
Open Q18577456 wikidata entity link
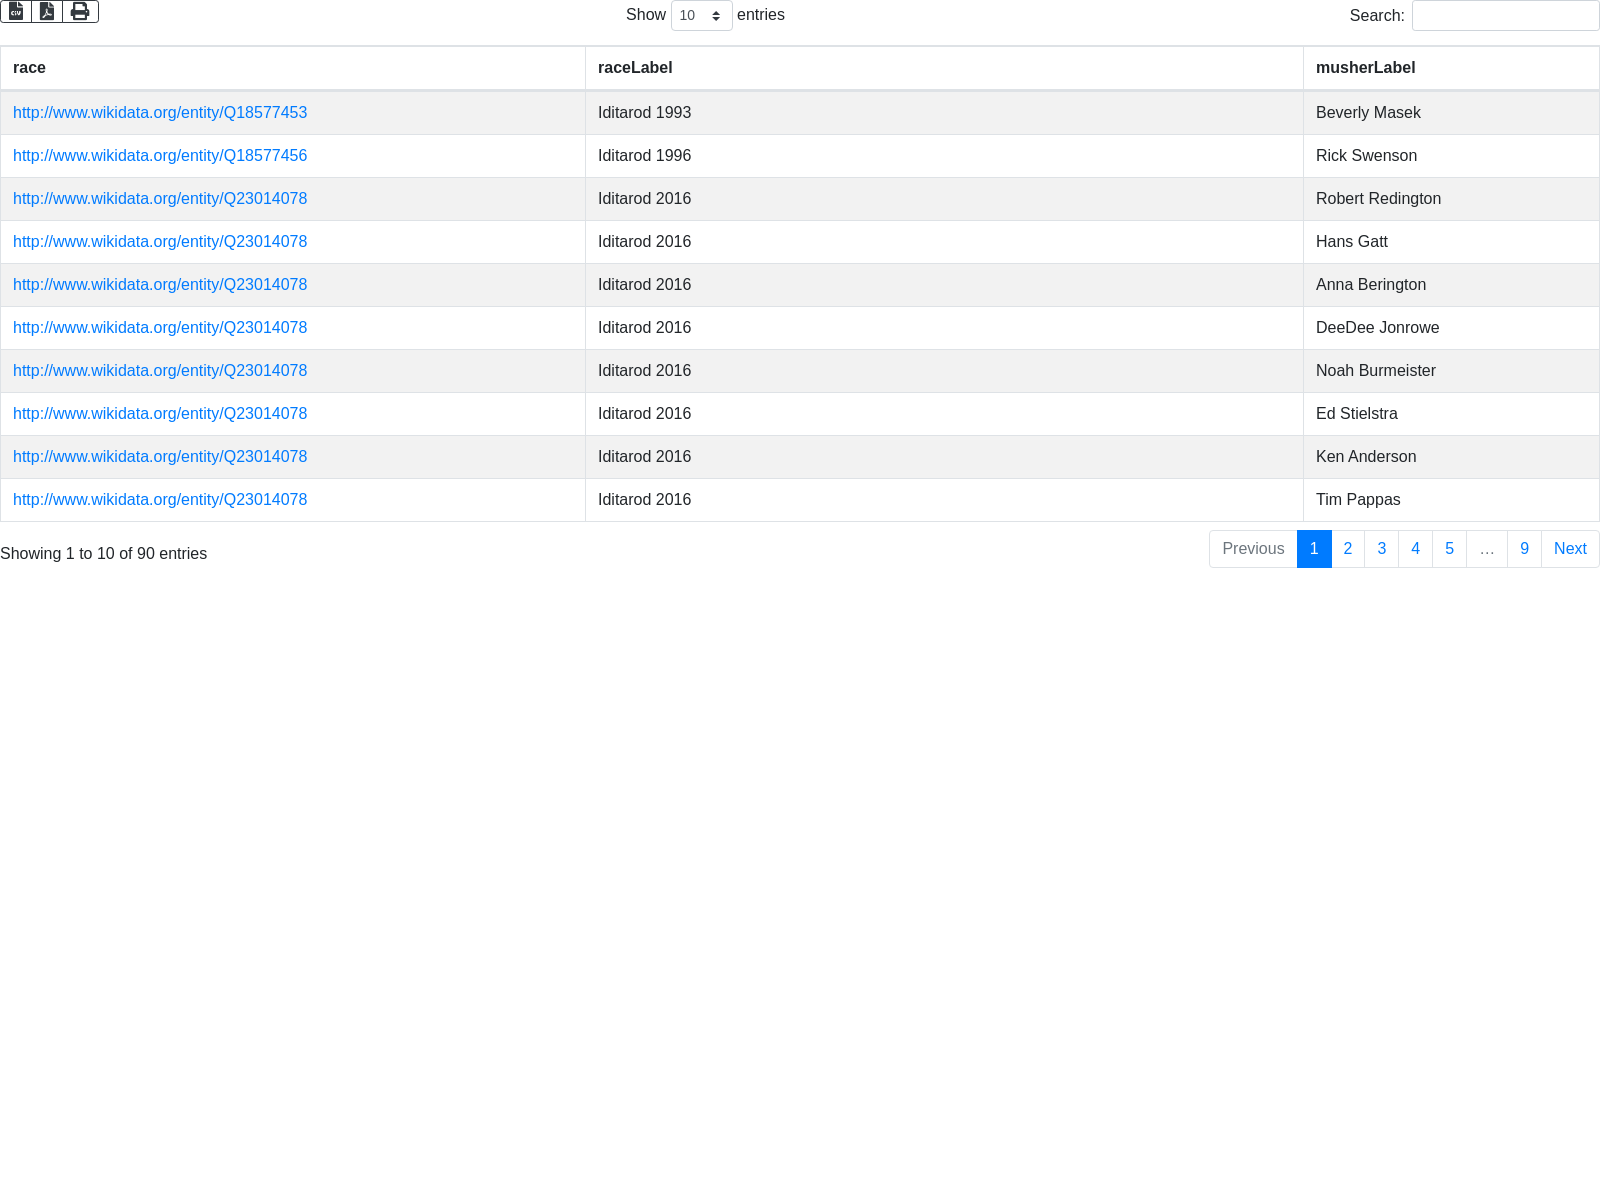coord(160,156)
